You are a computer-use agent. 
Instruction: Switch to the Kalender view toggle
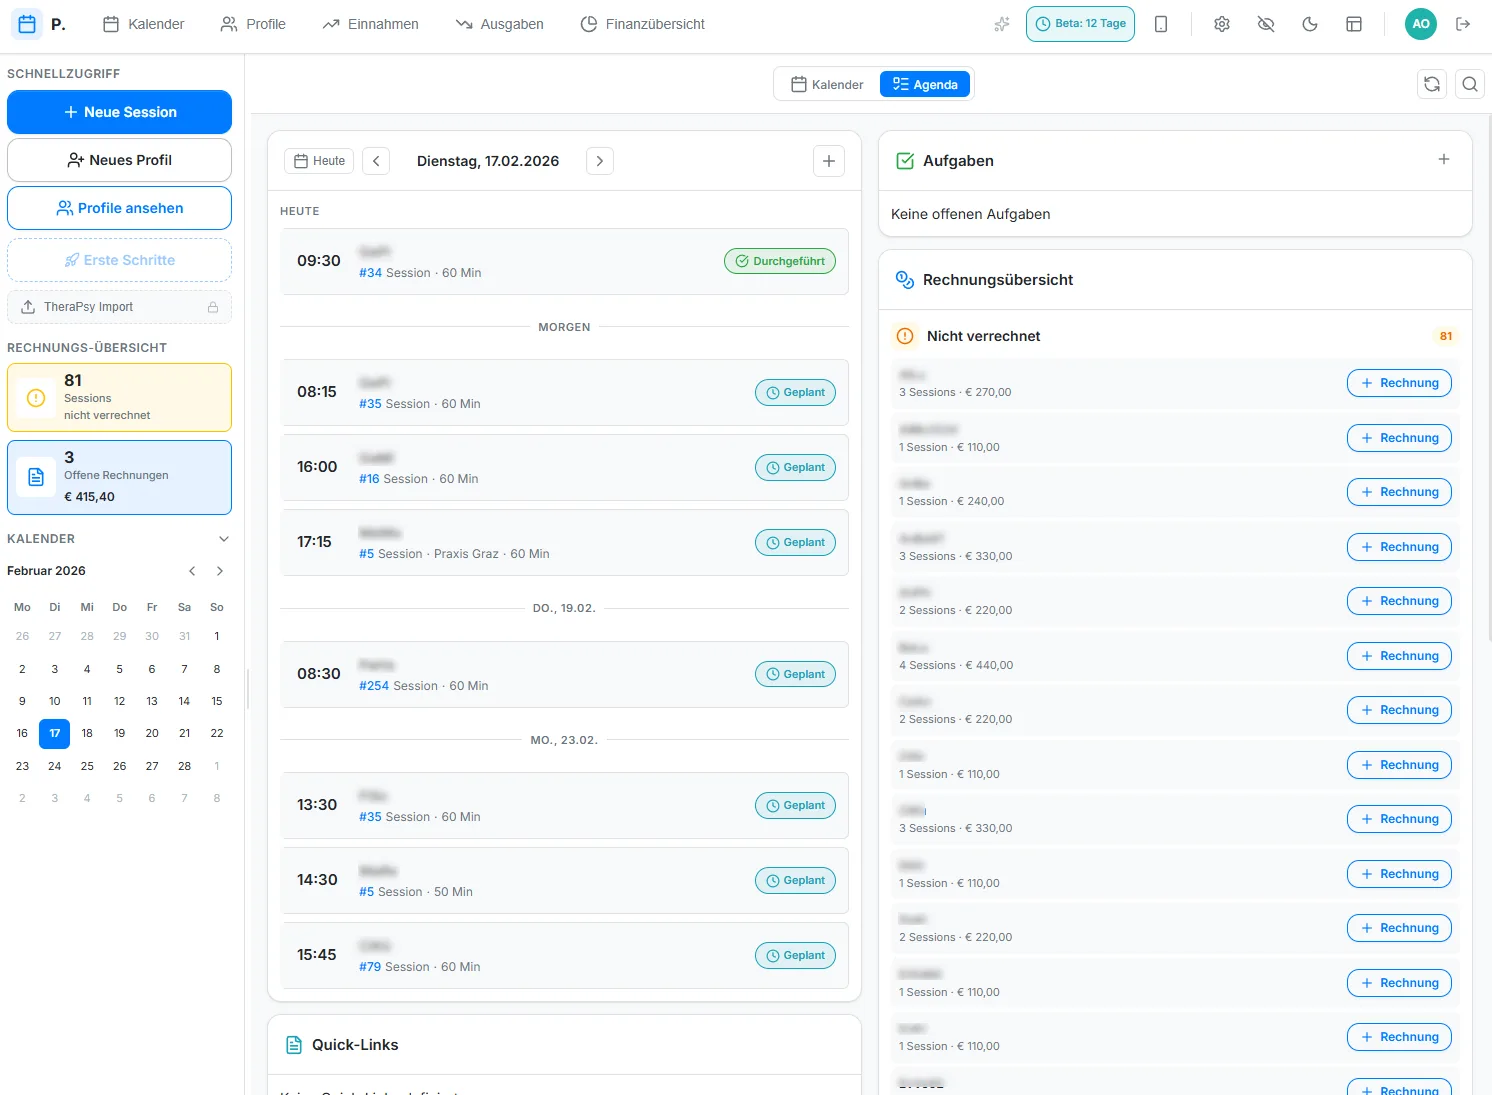(x=827, y=85)
